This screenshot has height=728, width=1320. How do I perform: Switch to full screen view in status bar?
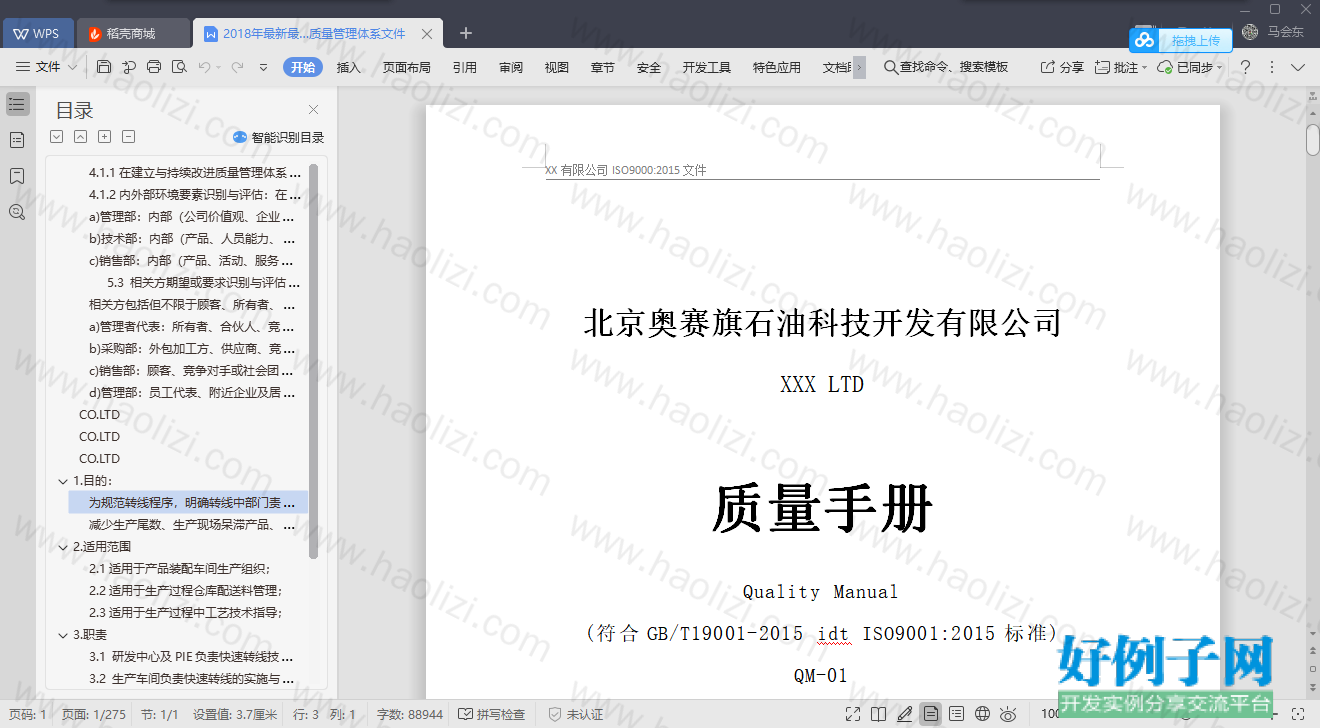pos(853,714)
